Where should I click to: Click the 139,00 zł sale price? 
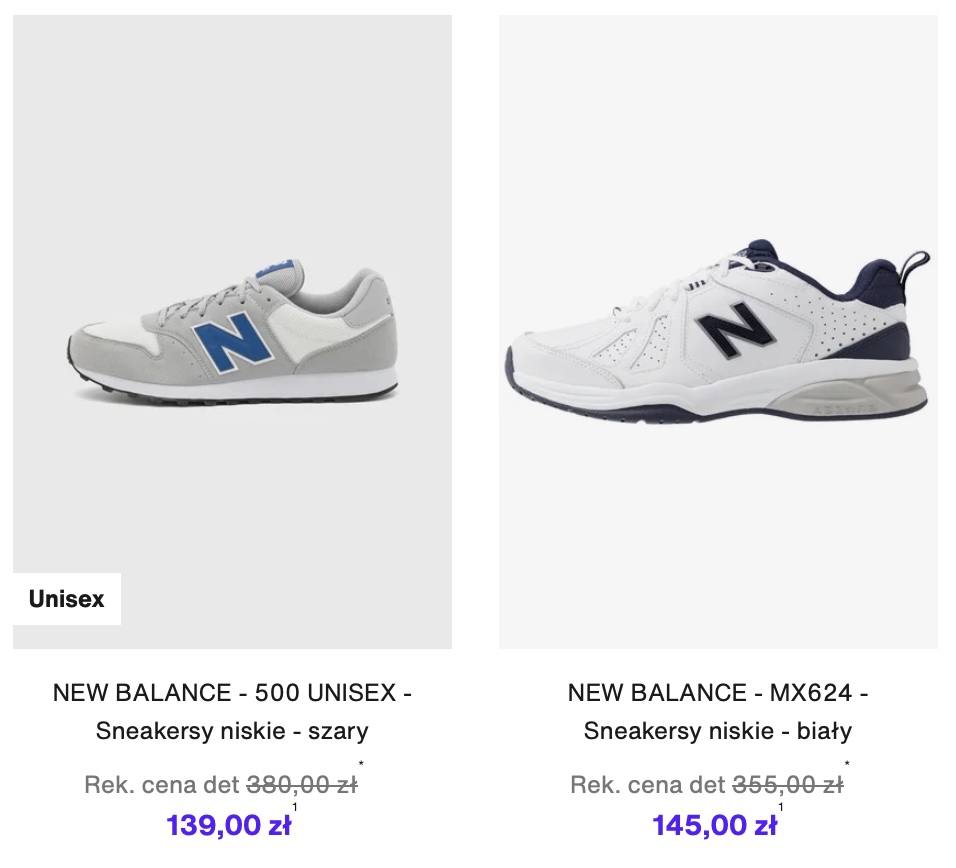click(228, 825)
